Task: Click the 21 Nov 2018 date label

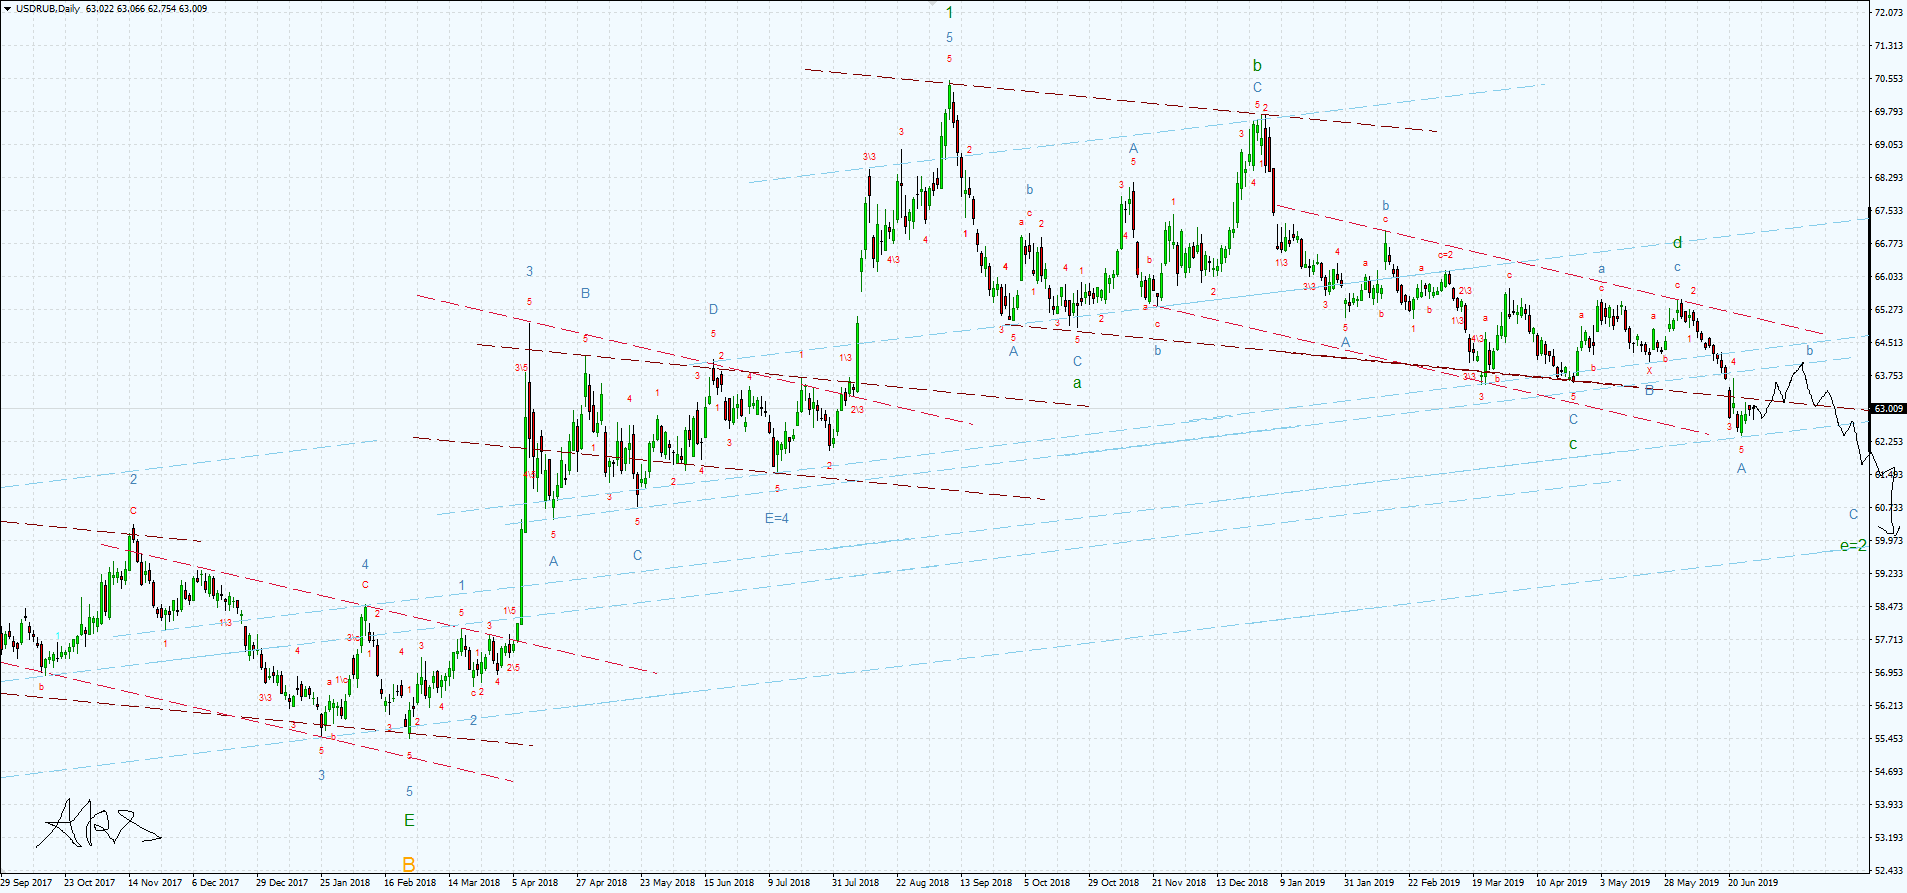Action: pyautogui.click(x=1179, y=883)
